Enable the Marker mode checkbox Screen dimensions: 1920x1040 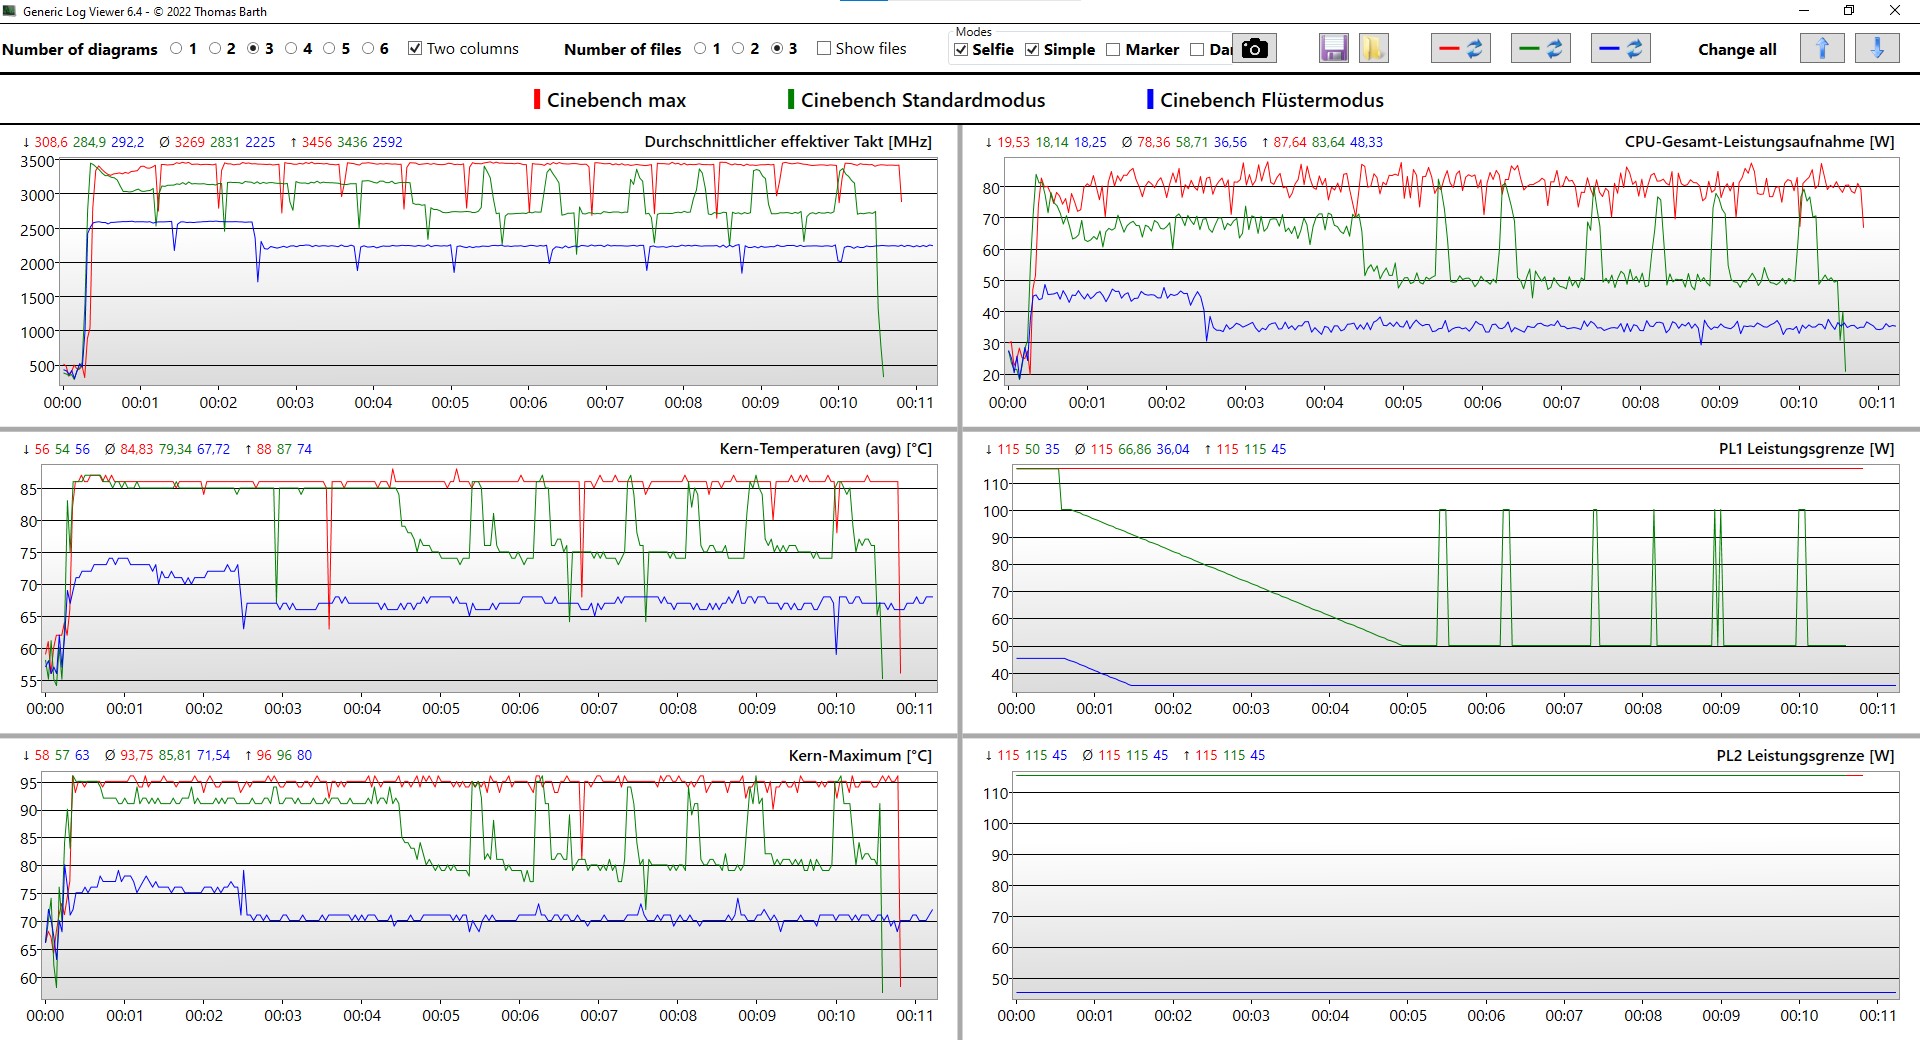tap(1113, 49)
